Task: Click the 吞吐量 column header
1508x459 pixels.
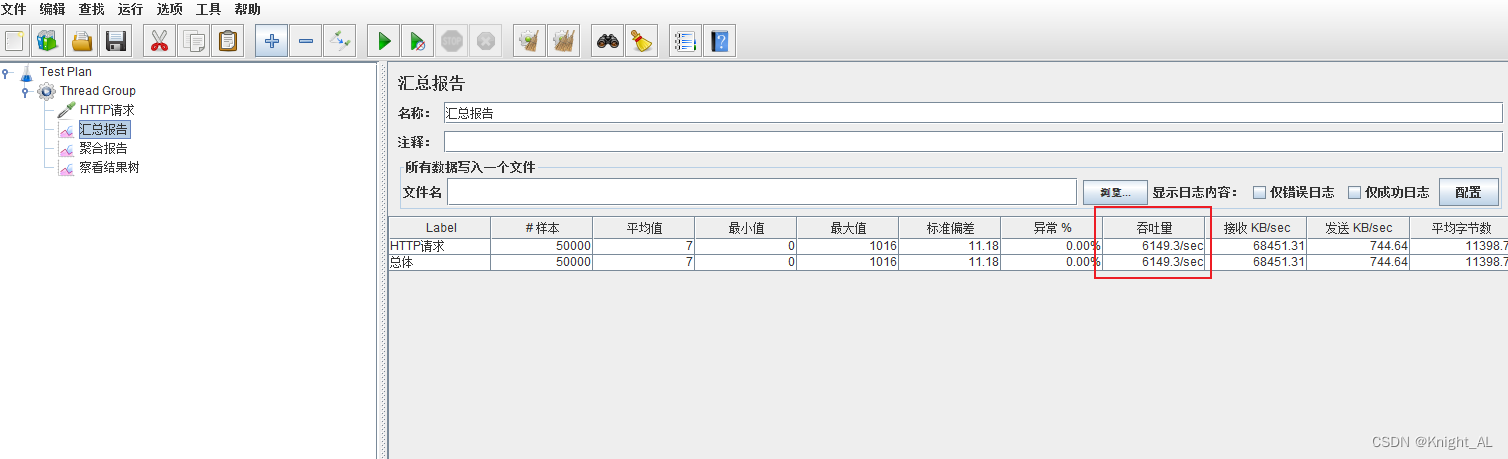Action: pos(1154,228)
